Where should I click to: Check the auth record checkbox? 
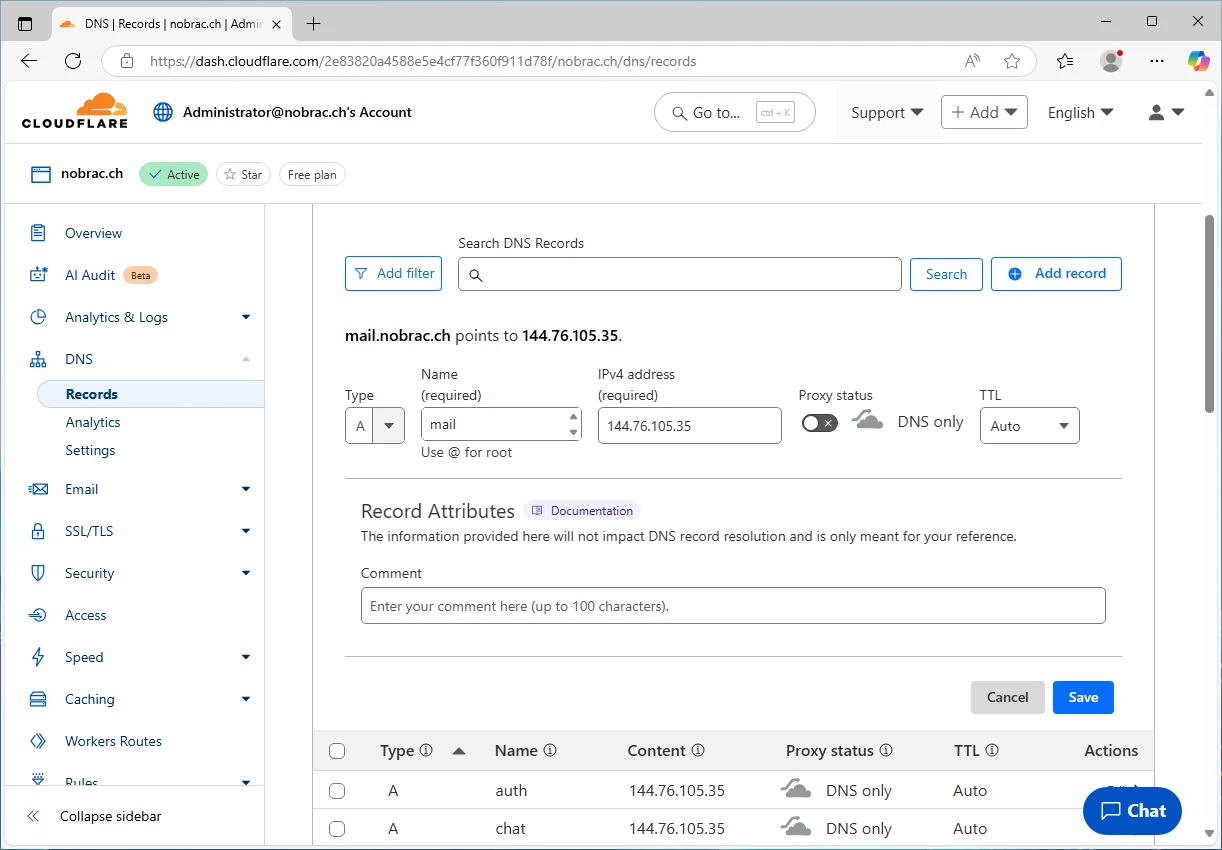point(337,791)
